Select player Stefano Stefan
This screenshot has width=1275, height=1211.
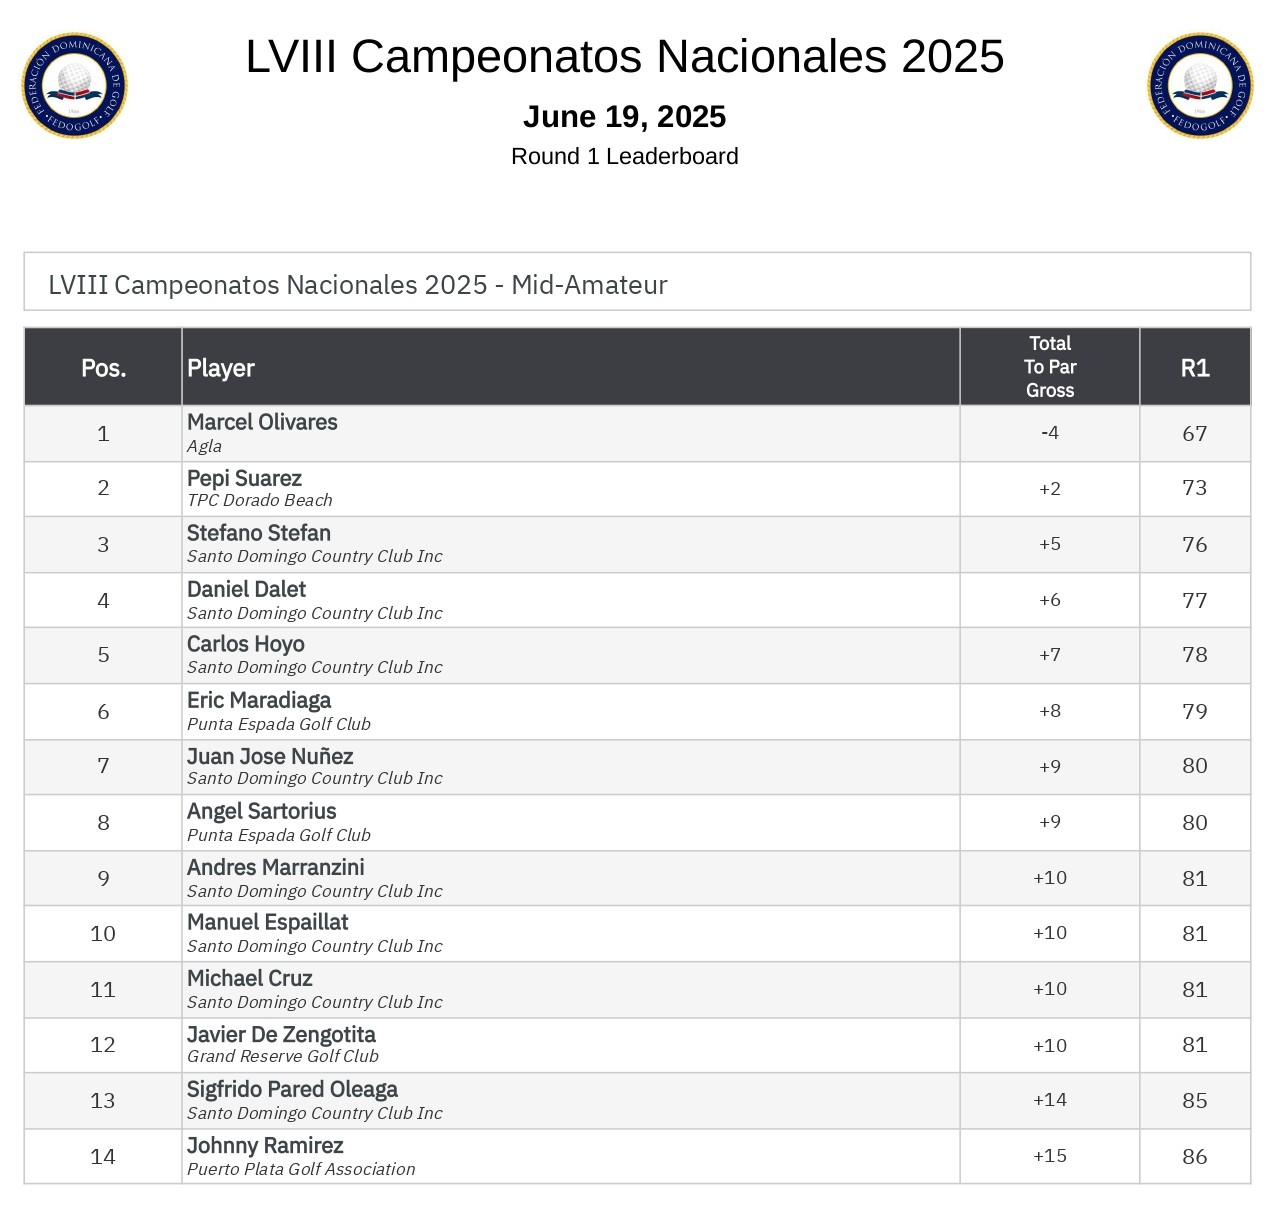258,534
